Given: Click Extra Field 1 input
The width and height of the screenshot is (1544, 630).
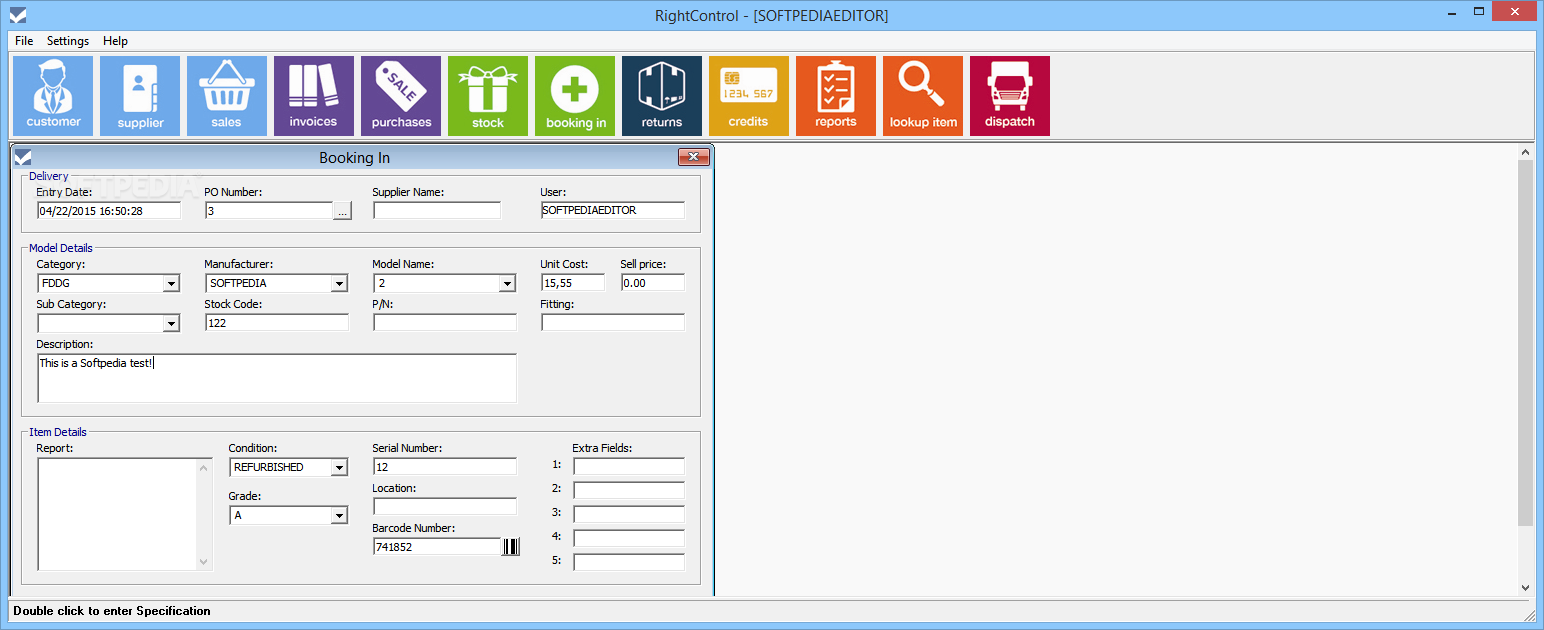Looking at the screenshot, I should [629, 467].
